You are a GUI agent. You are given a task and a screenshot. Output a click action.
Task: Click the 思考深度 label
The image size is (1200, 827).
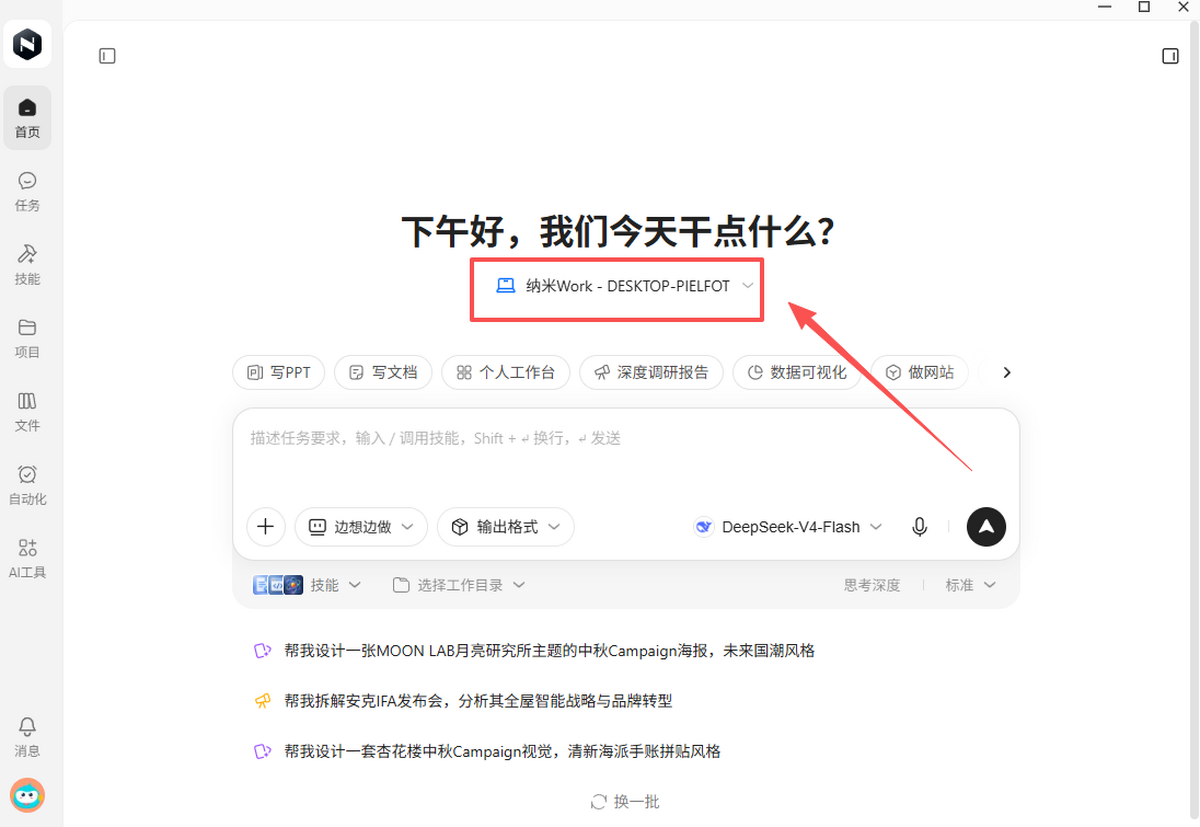tap(872, 585)
